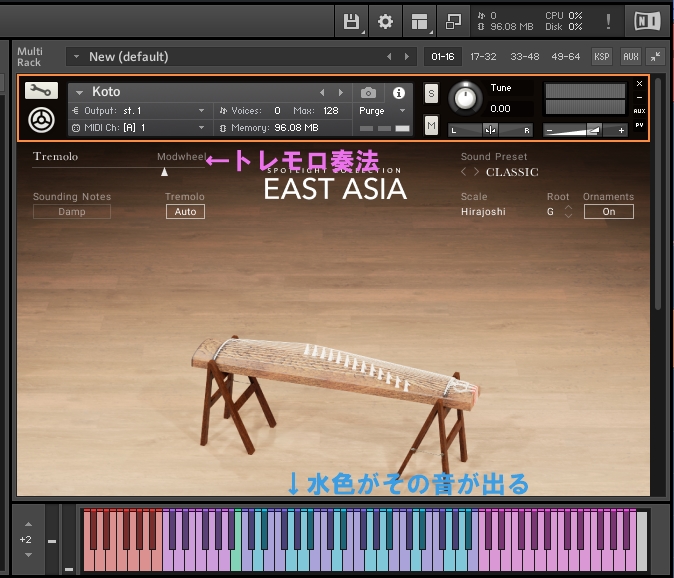Open the Koto instrument name dropdown
Screen dimensions: 674x578
coord(79,92)
